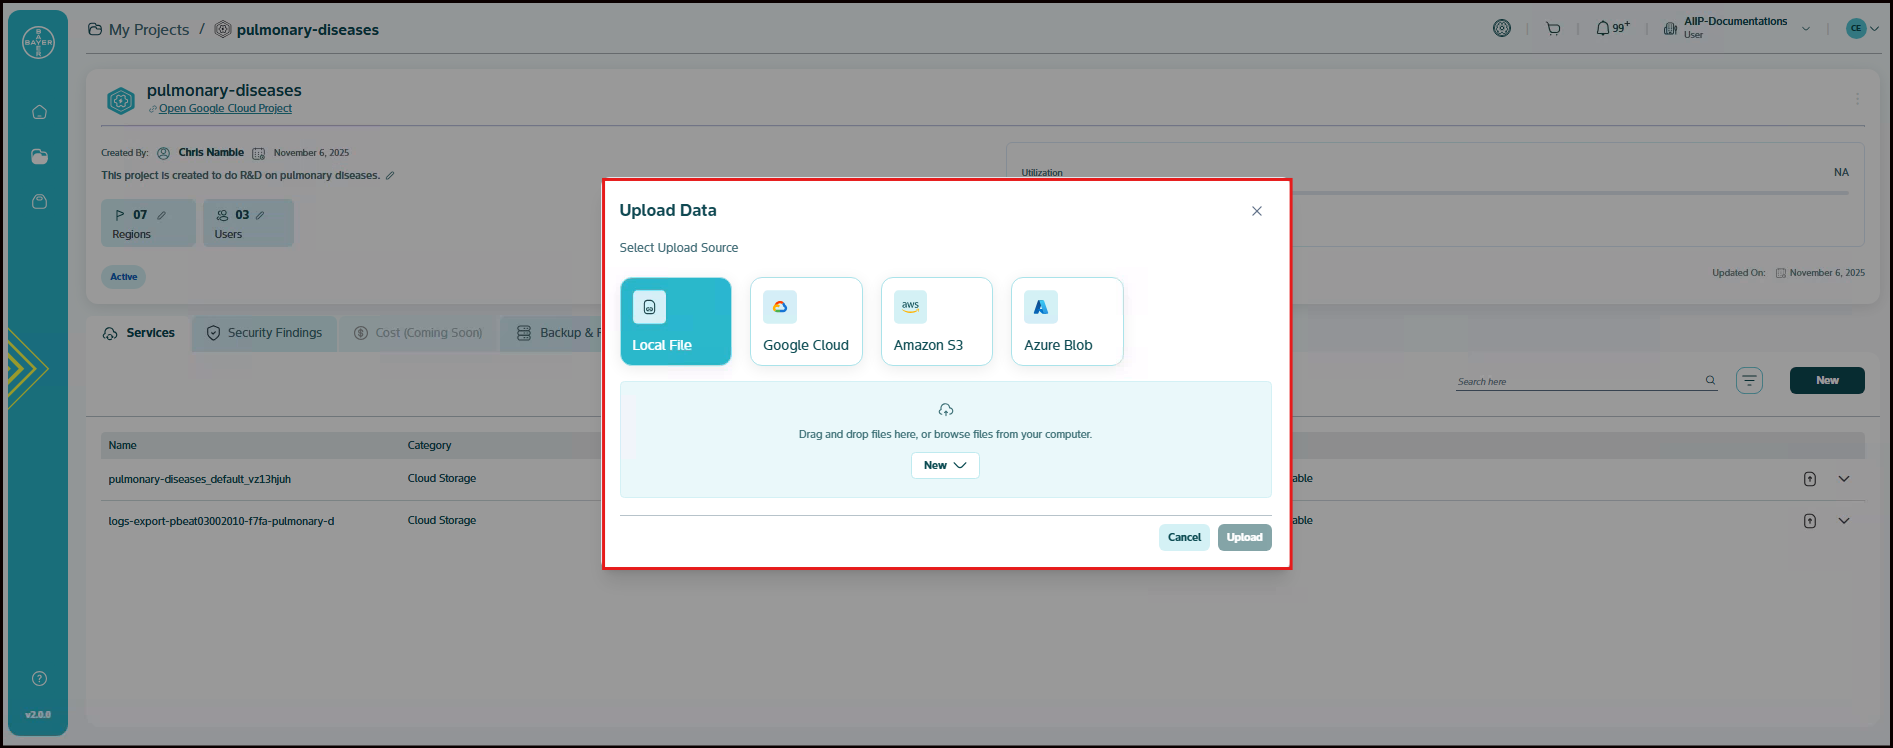Expand the AIIP-Documentations account dropdown

[1806, 29]
